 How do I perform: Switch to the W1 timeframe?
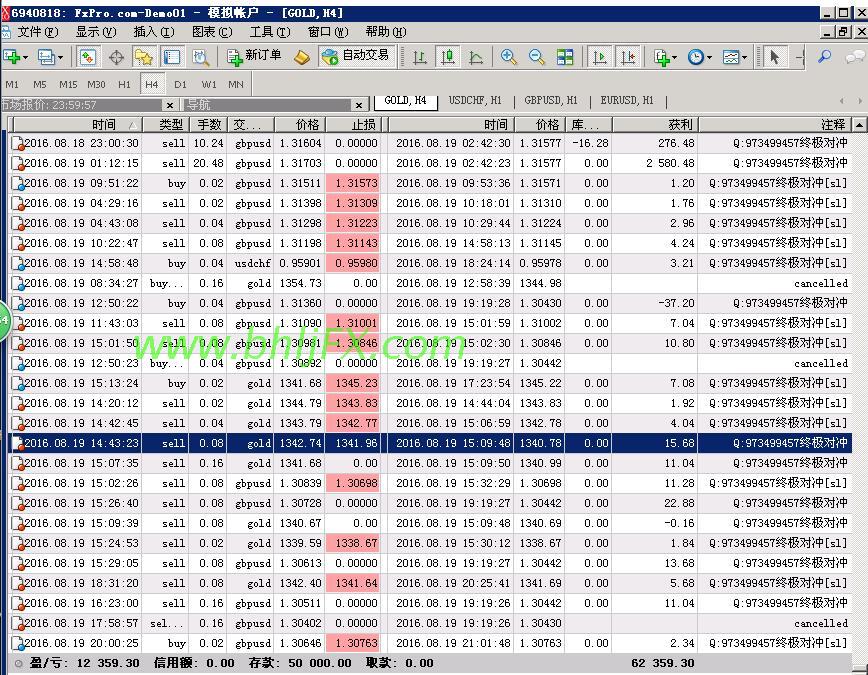coord(209,85)
